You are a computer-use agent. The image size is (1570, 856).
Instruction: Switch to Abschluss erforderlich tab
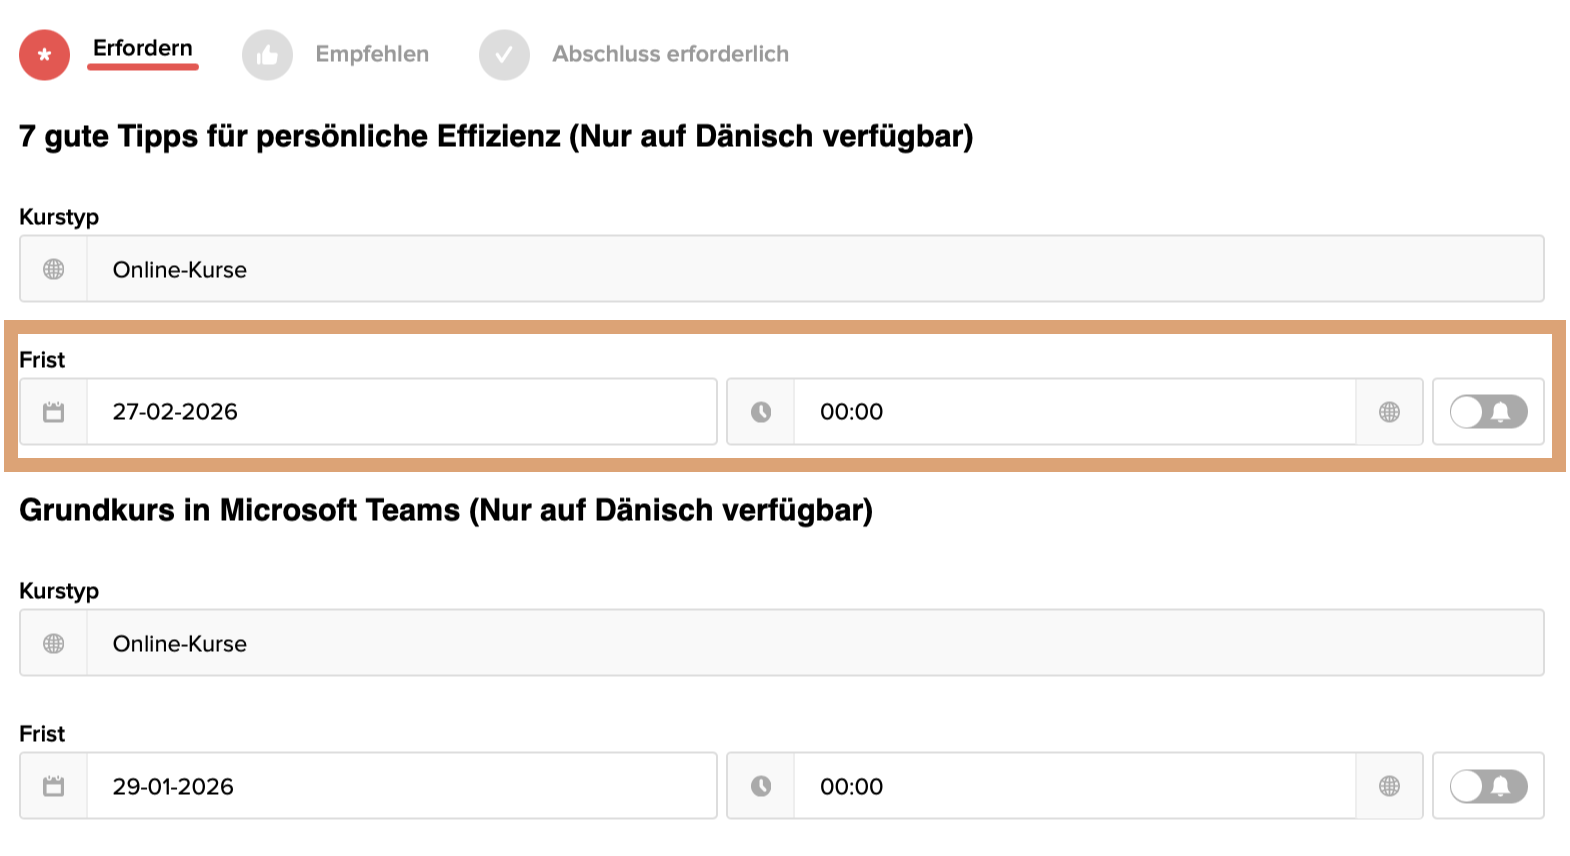670,55
